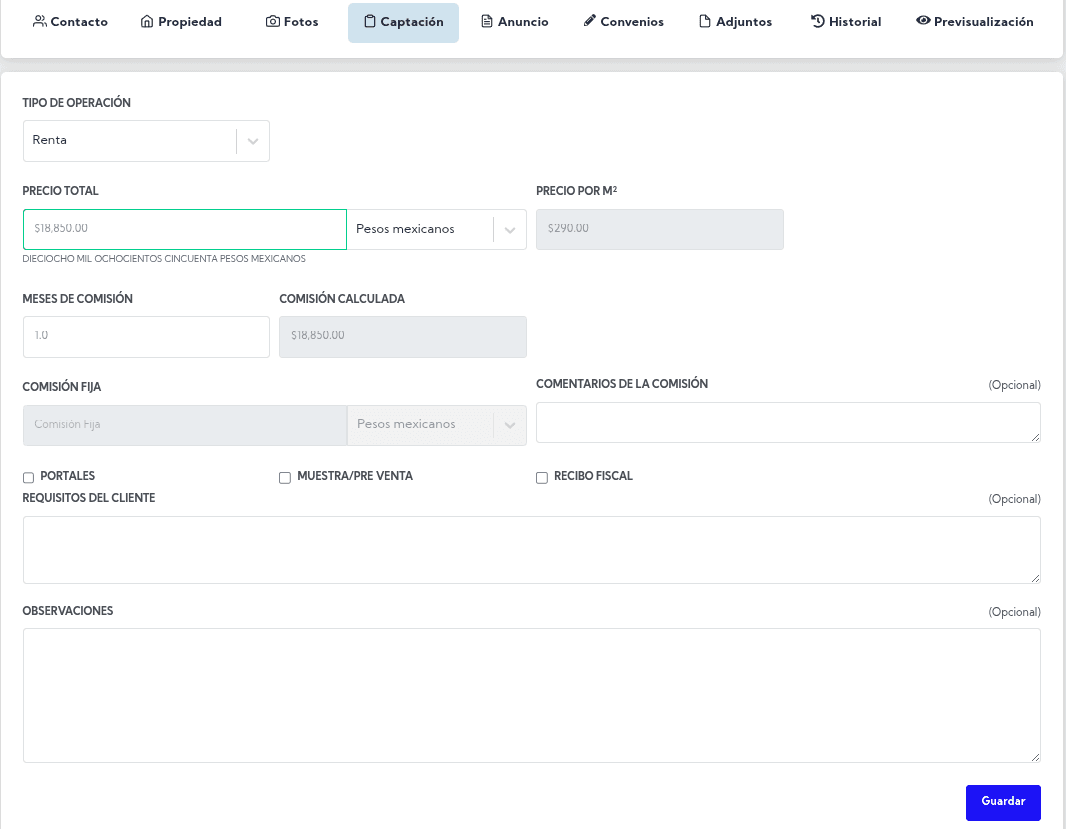
Task: Click the clock icon beside Historial
Action: coord(818,21)
